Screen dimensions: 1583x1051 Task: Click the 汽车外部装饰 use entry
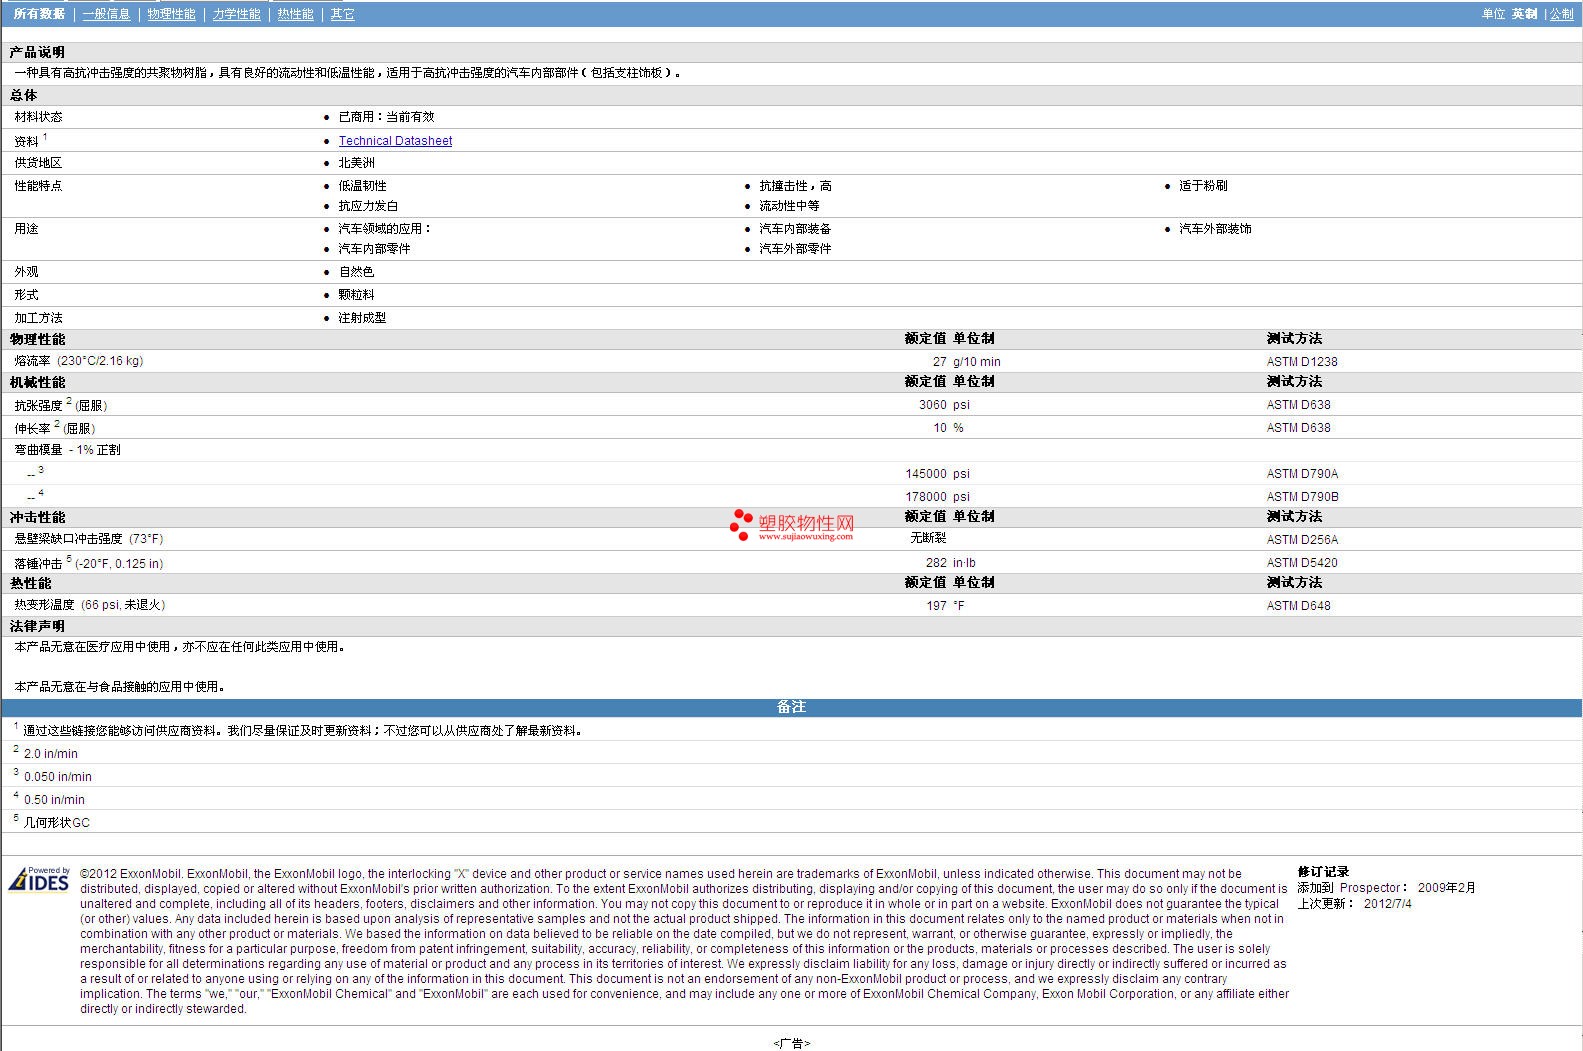(1215, 229)
